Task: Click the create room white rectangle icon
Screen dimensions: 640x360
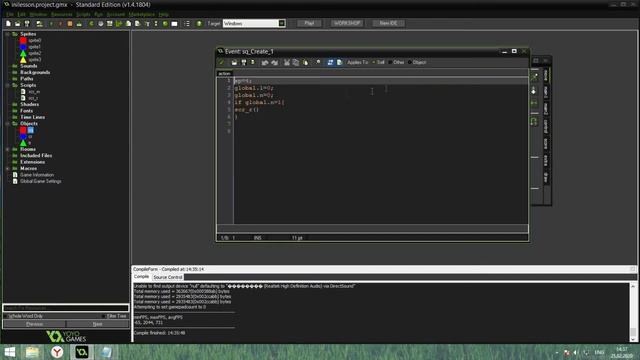Action: pyautogui.click(x=174, y=23)
